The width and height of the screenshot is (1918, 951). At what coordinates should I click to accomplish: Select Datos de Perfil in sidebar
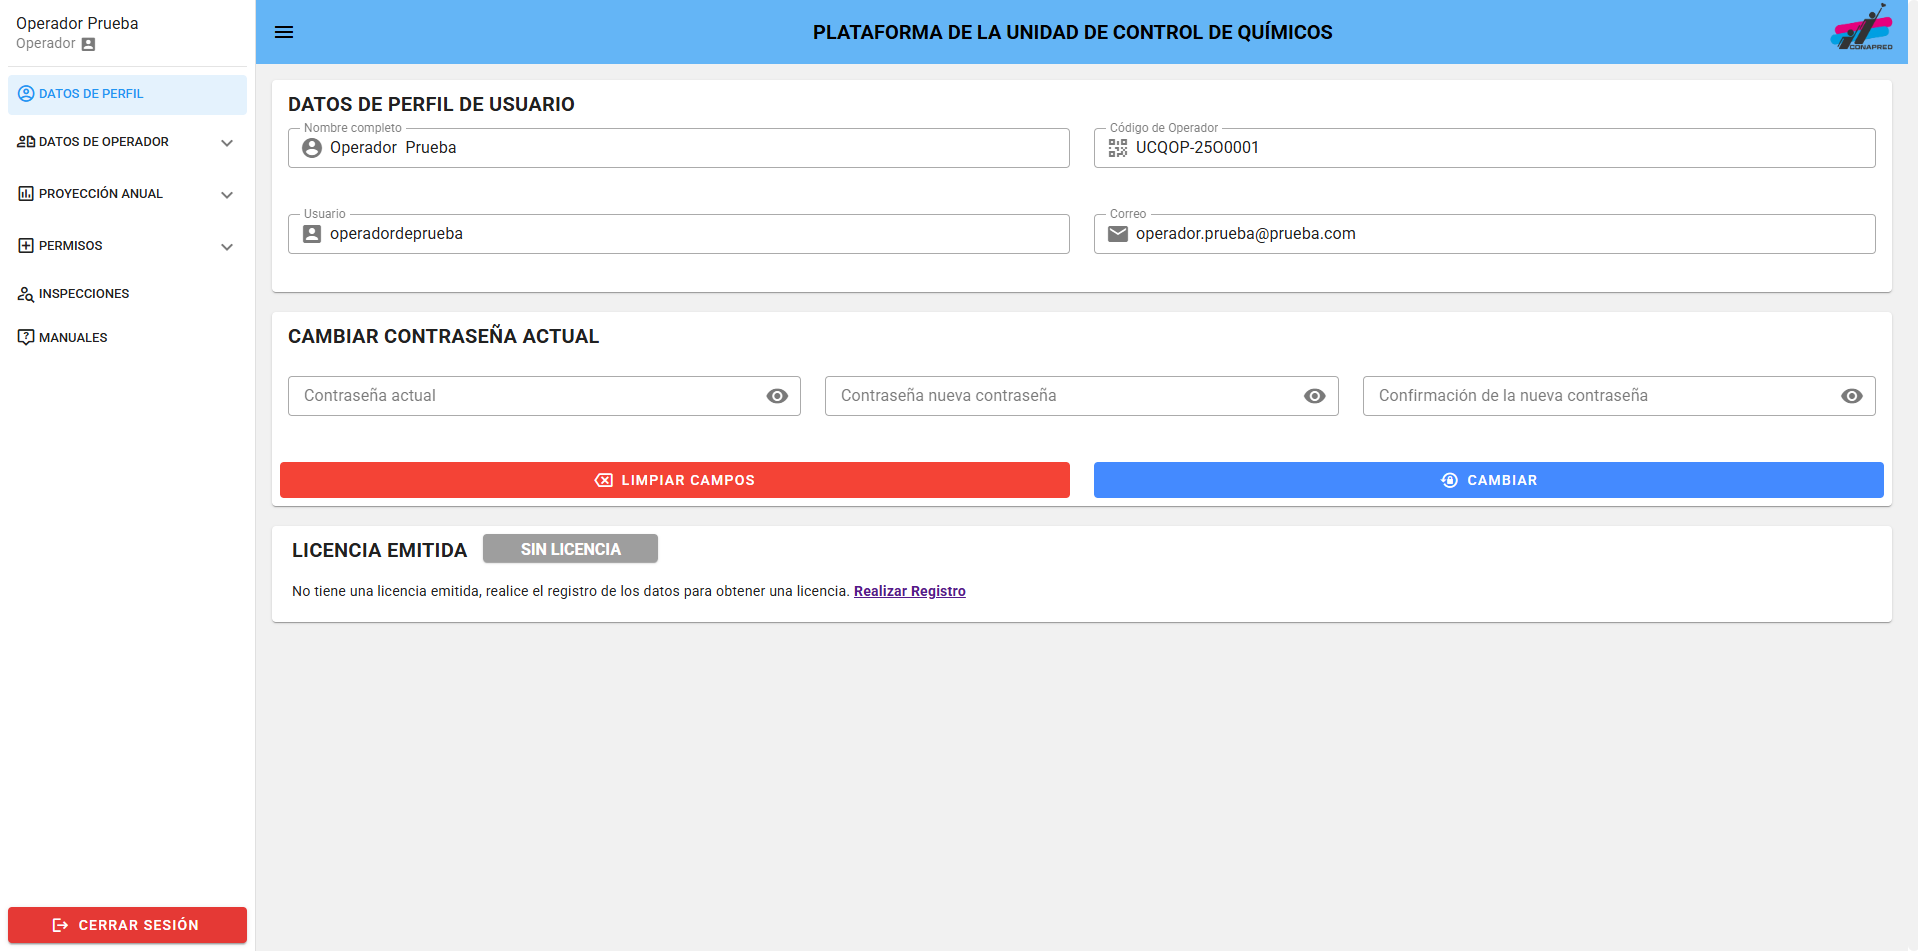(x=91, y=94)
